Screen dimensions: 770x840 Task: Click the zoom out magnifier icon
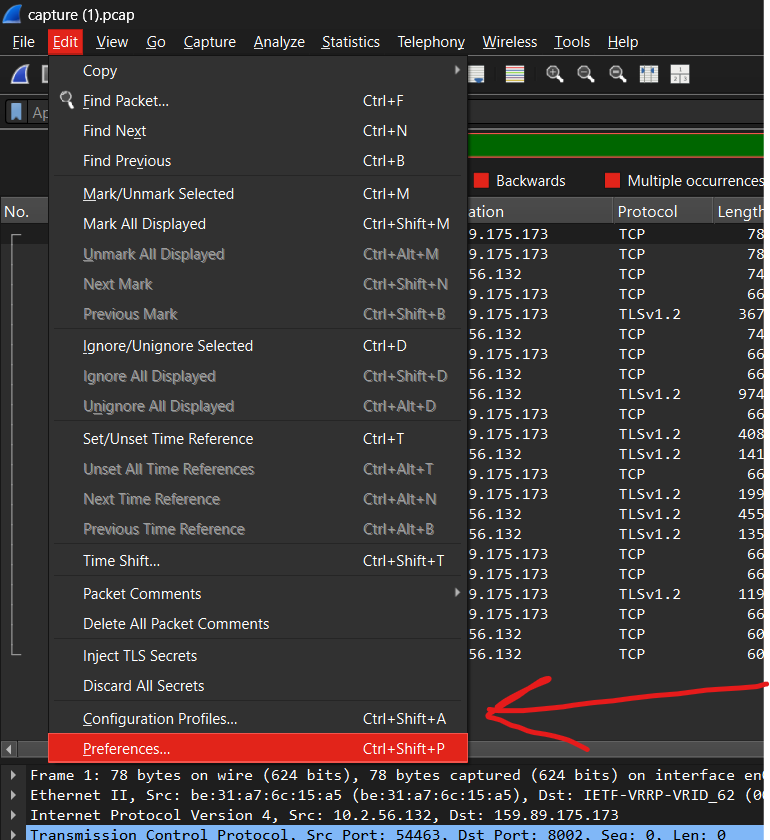(x=586, y=74)
